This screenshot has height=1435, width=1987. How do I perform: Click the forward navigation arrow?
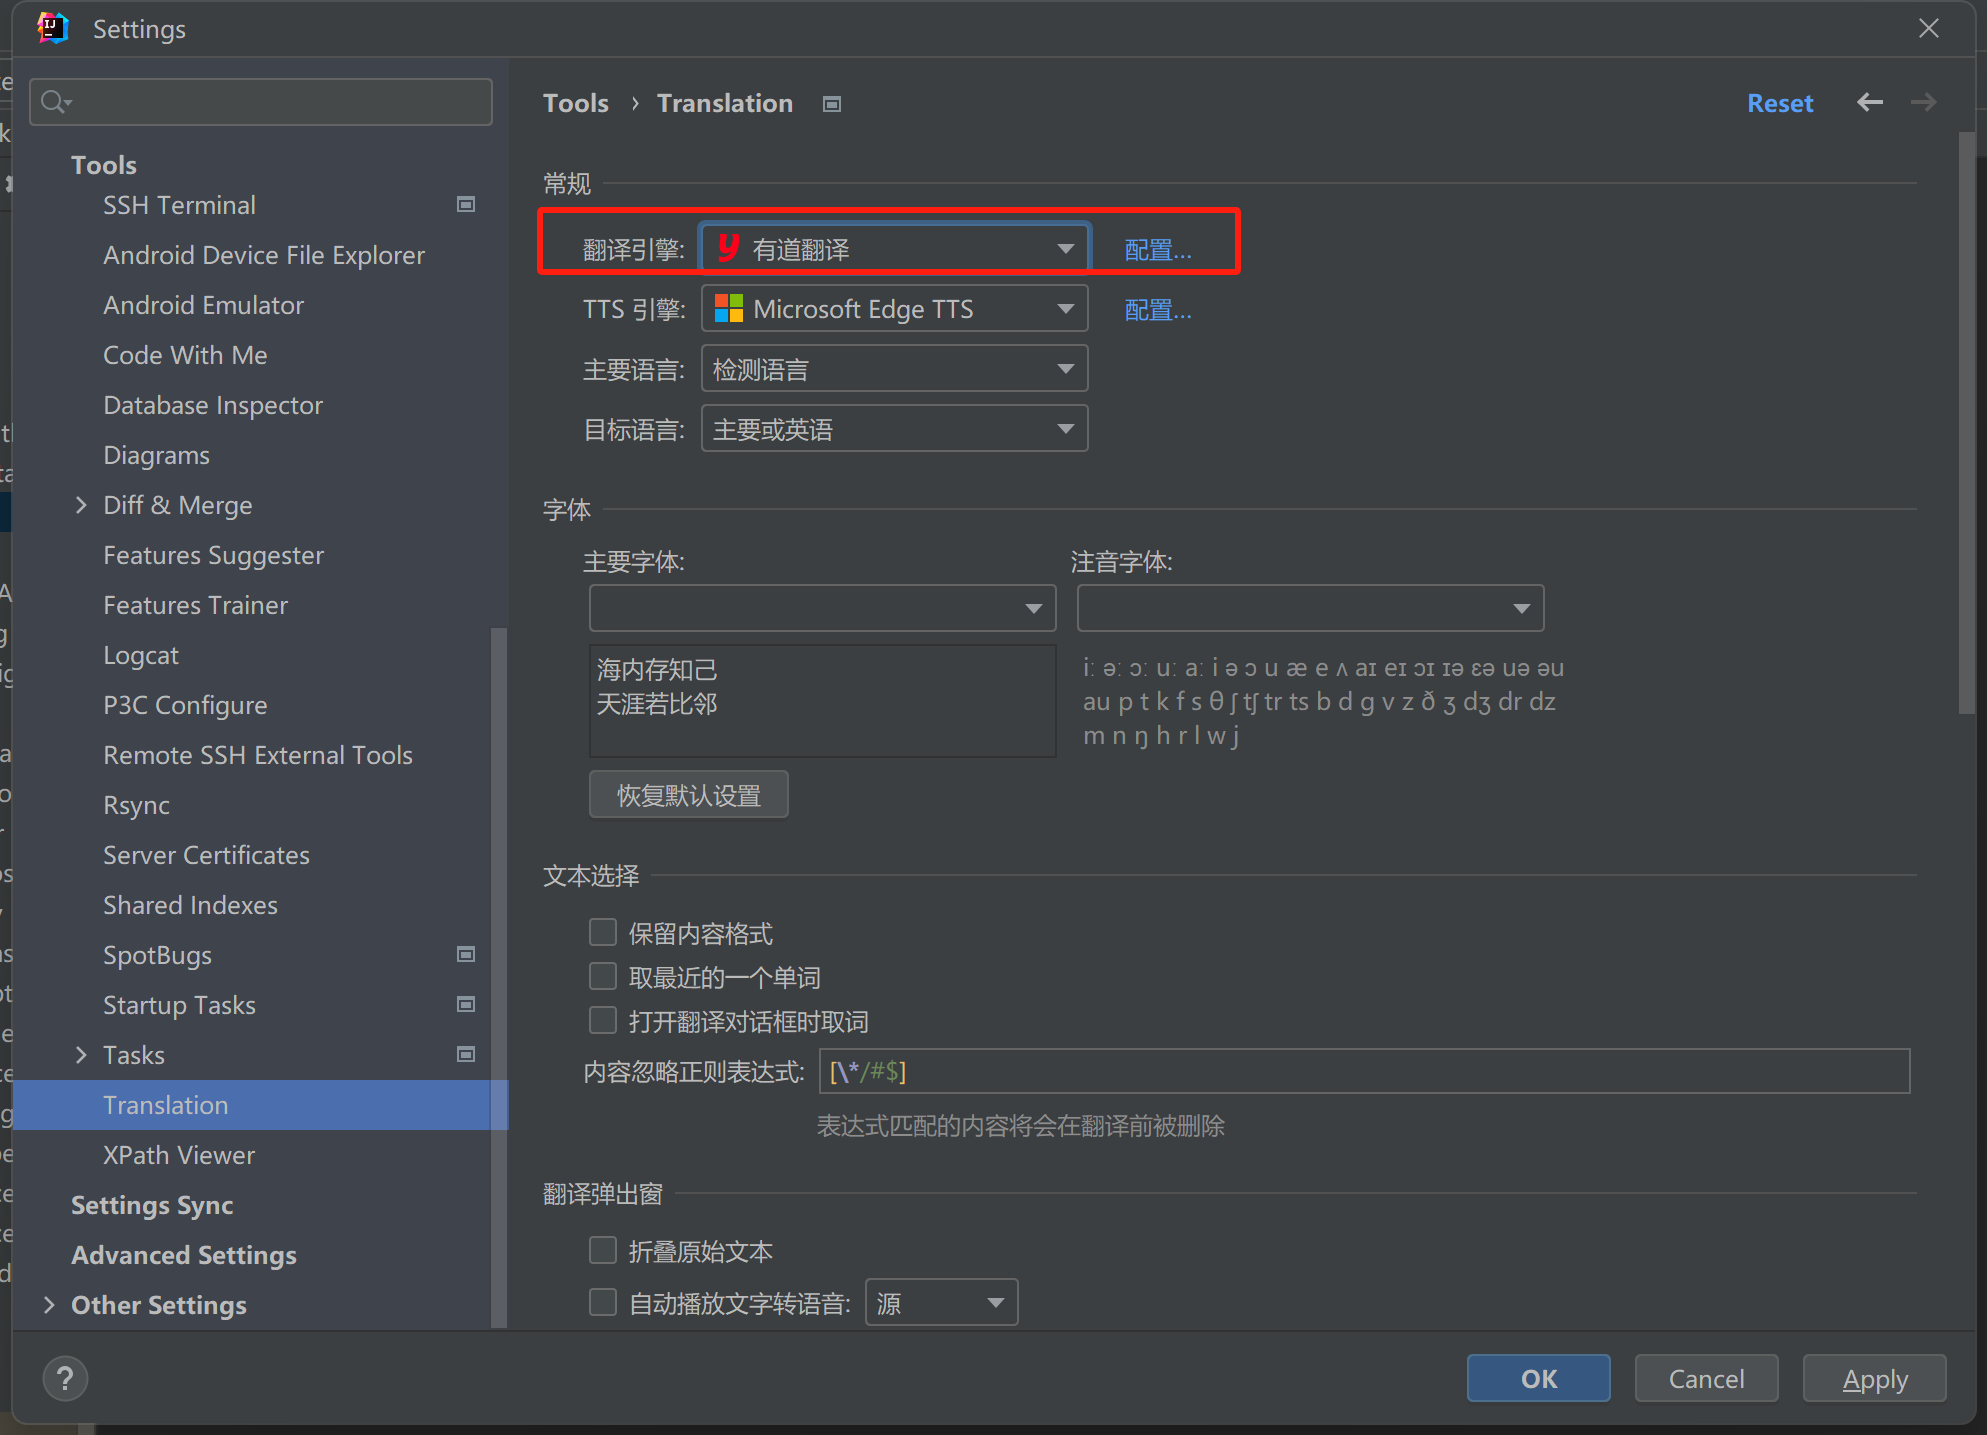point(1923,103)
